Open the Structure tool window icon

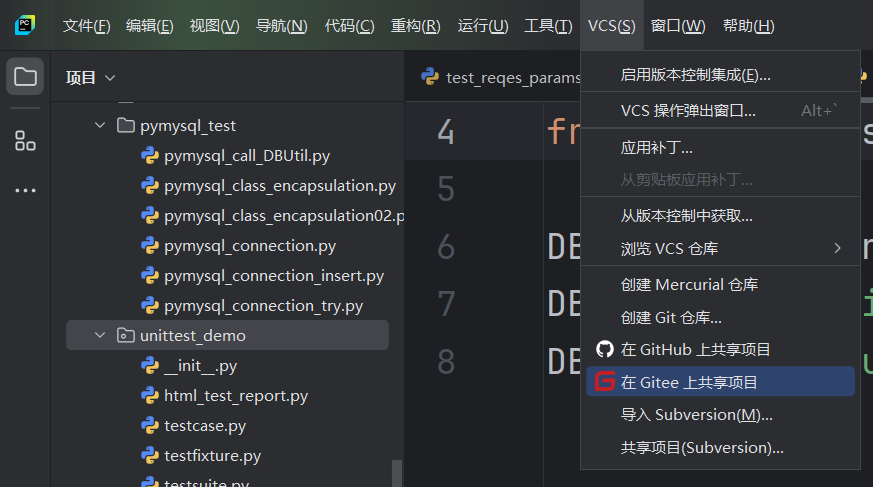click(25, 141)
